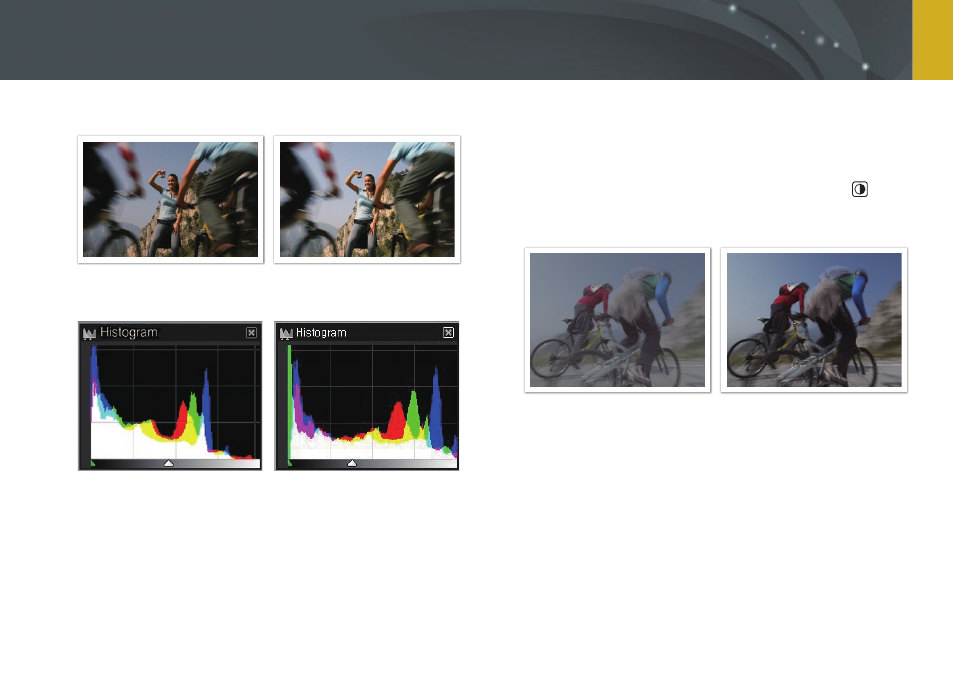
Task: Click the contrast half-circle icon
Action: (x=859, y=190)
